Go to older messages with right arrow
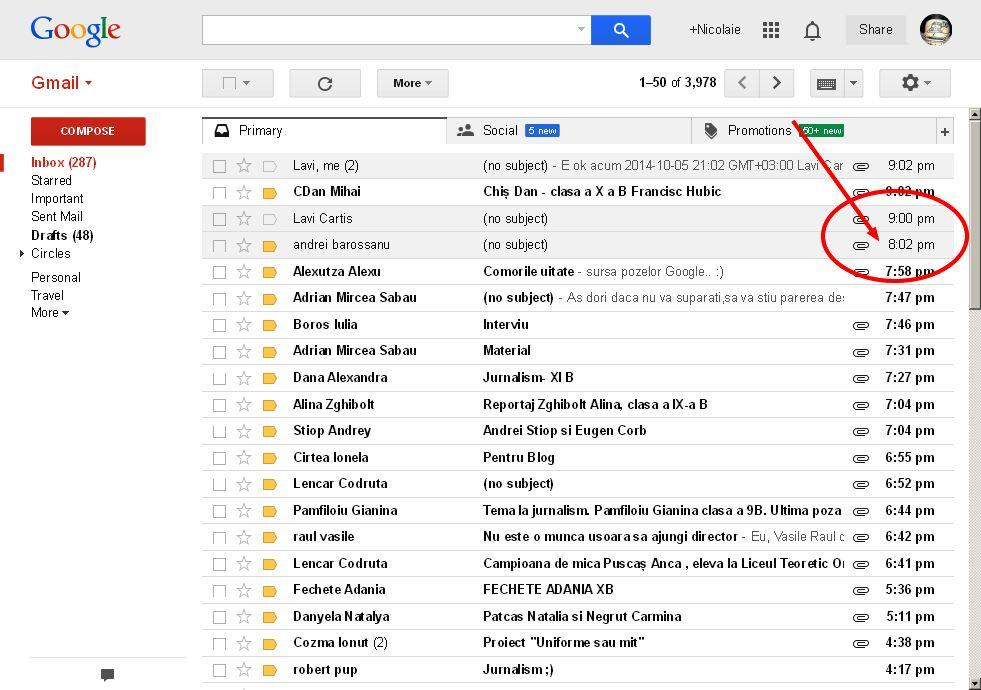This screenshot has height=690, width=981. [776, 83]
